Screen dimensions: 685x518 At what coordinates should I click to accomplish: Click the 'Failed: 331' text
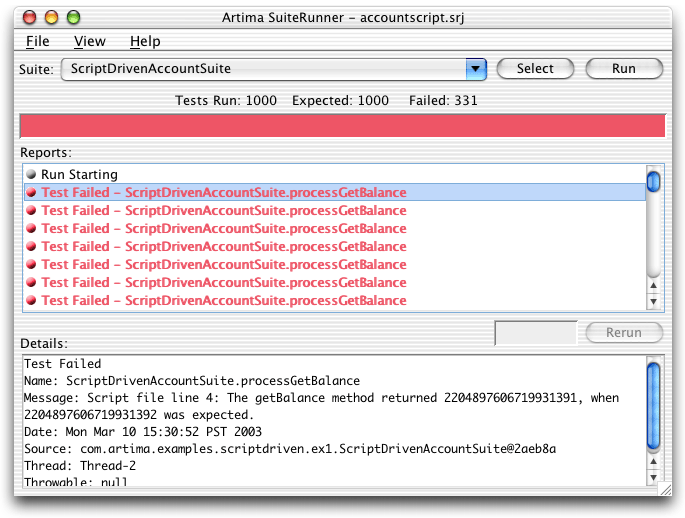click(x=443, y=100)
